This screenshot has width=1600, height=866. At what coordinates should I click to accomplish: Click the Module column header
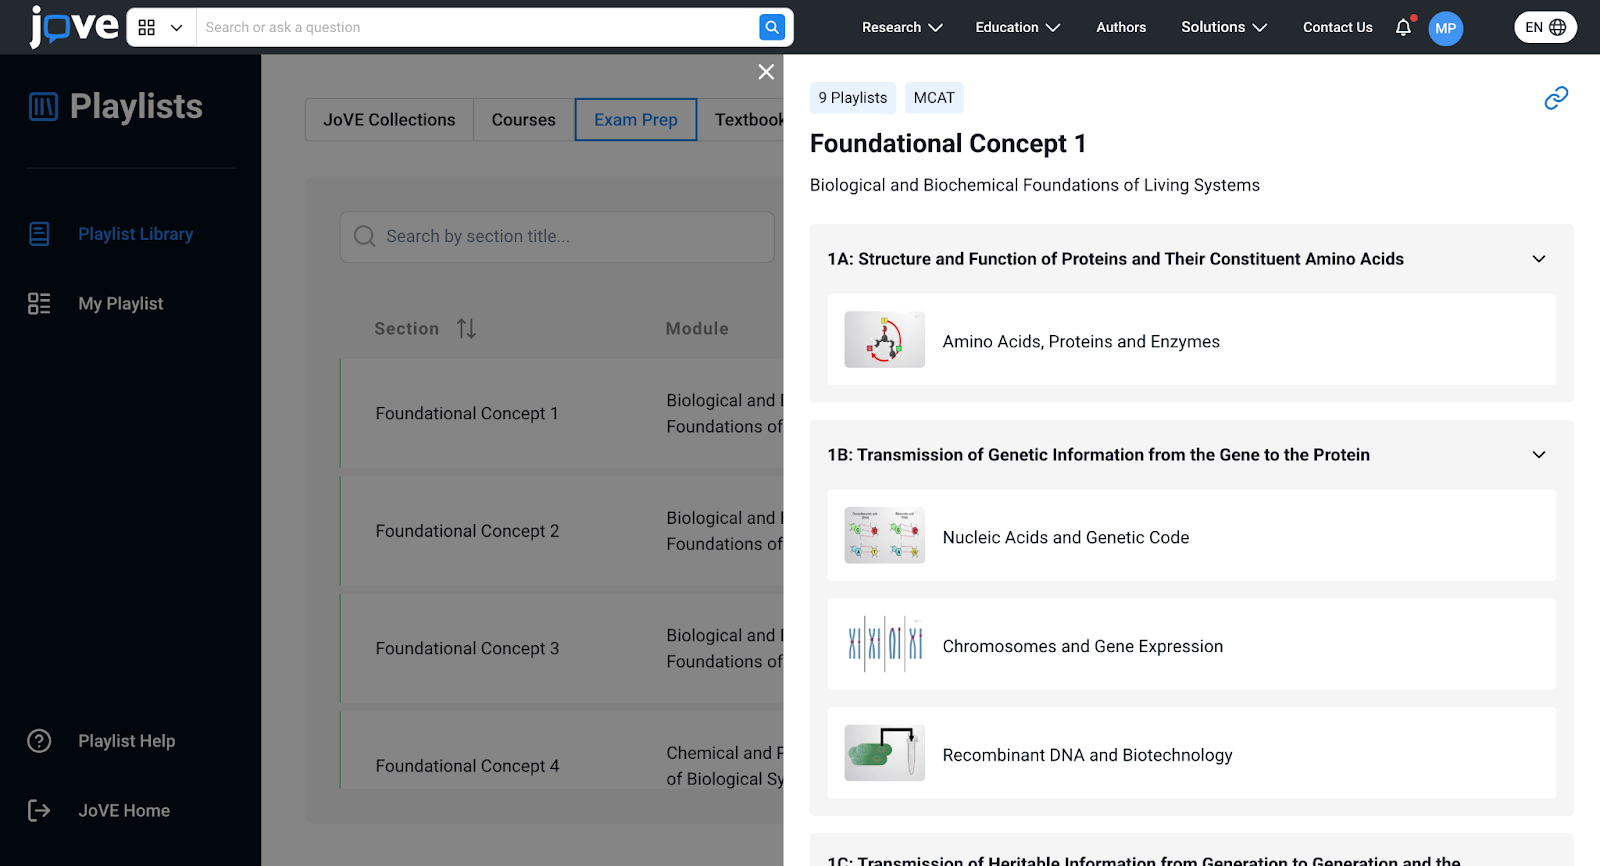pos(697,329)
